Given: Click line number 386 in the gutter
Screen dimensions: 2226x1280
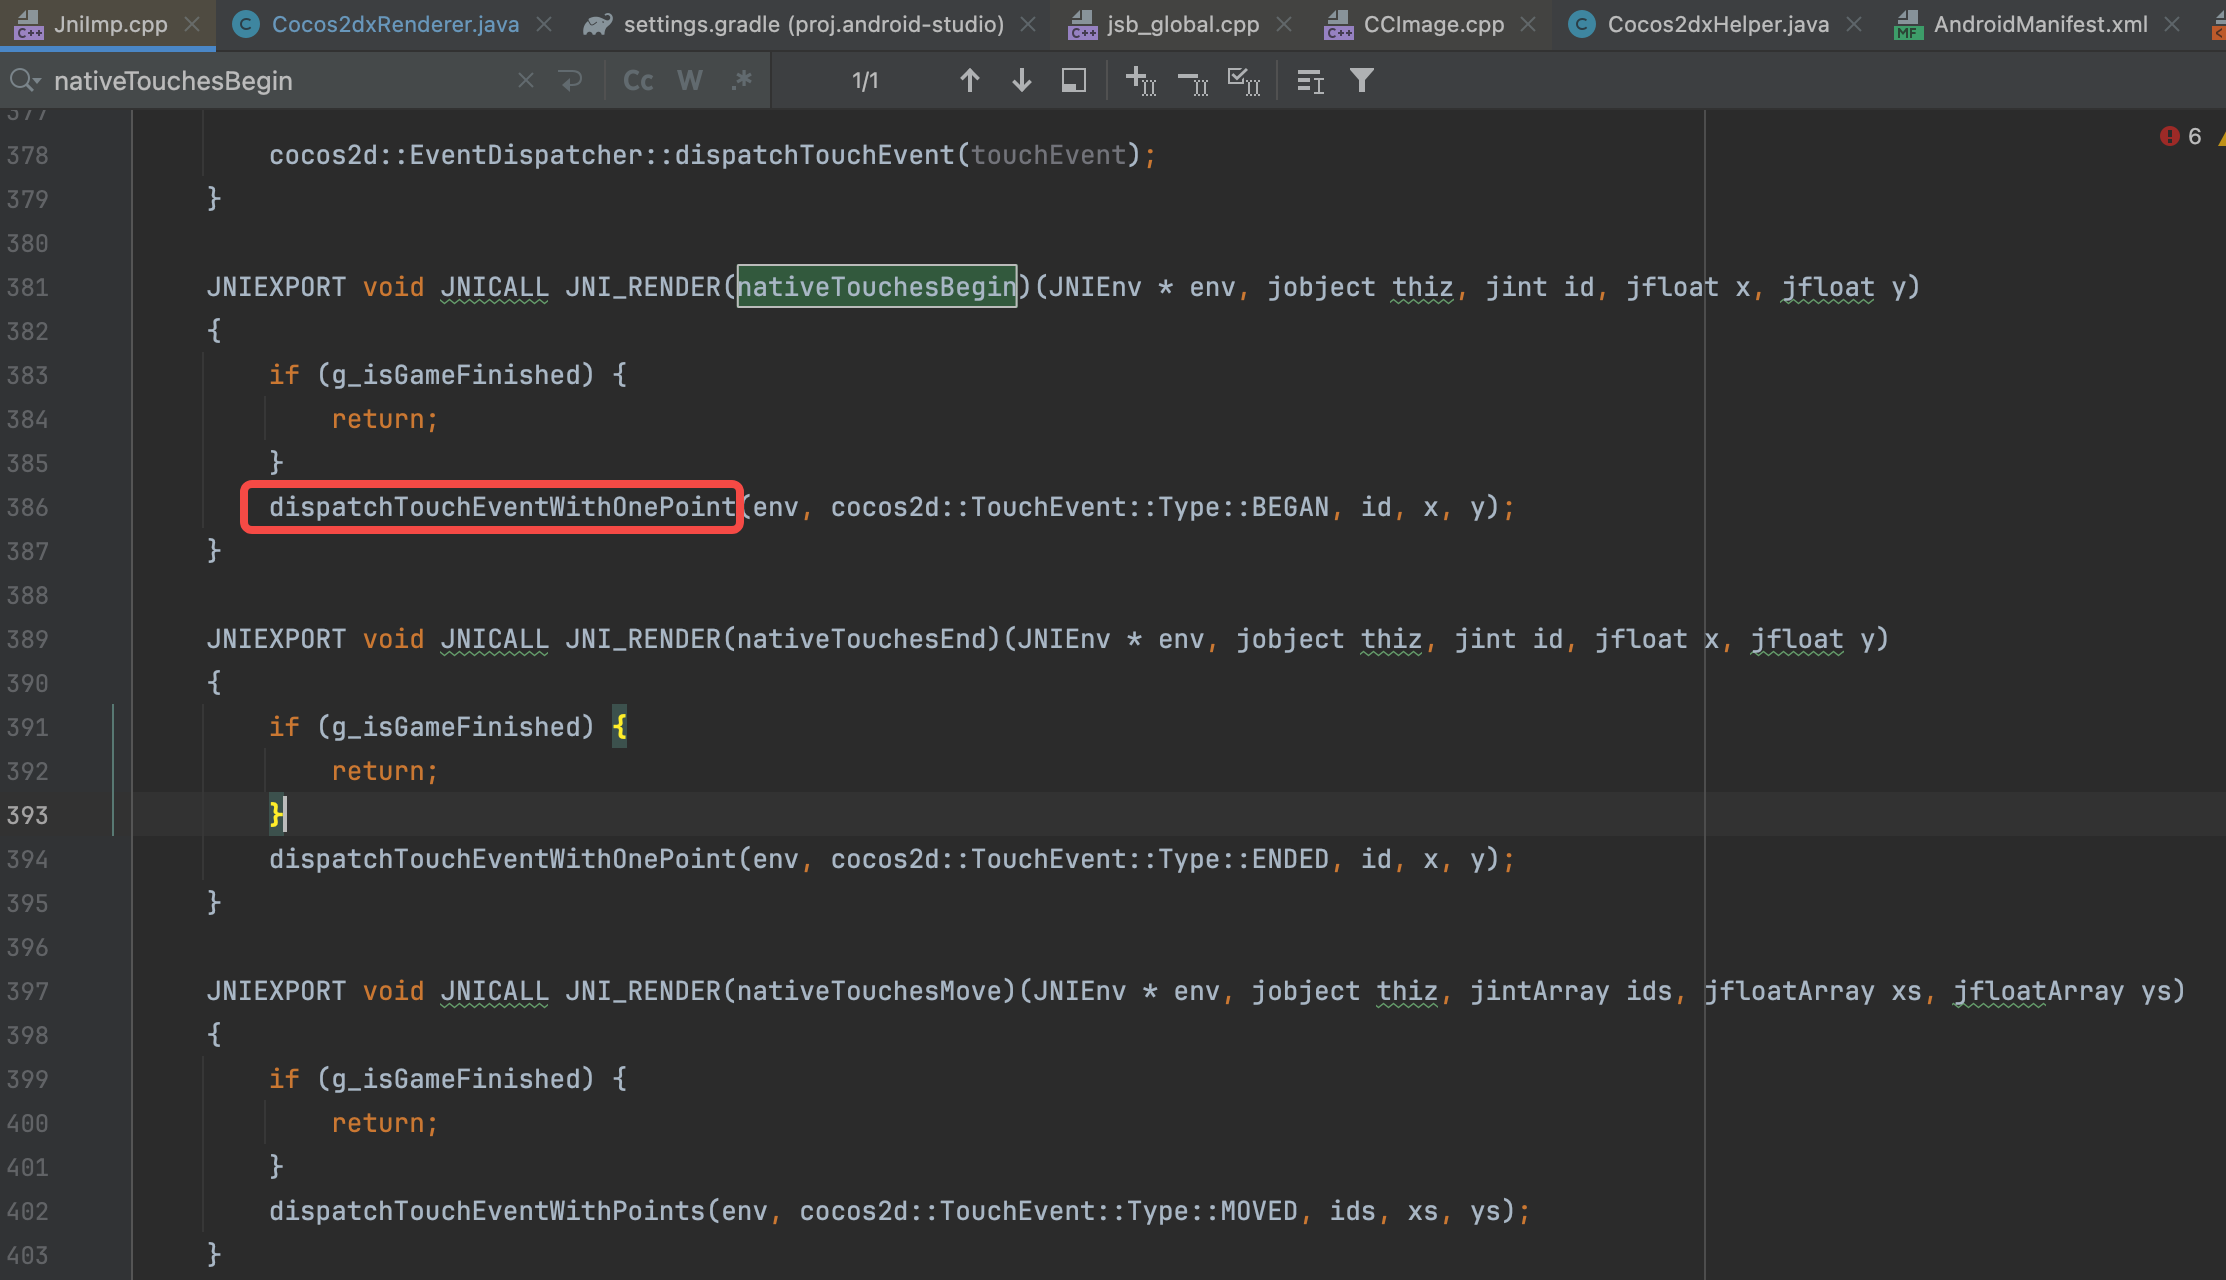Looking at the screenshot, I should (28, 507).
